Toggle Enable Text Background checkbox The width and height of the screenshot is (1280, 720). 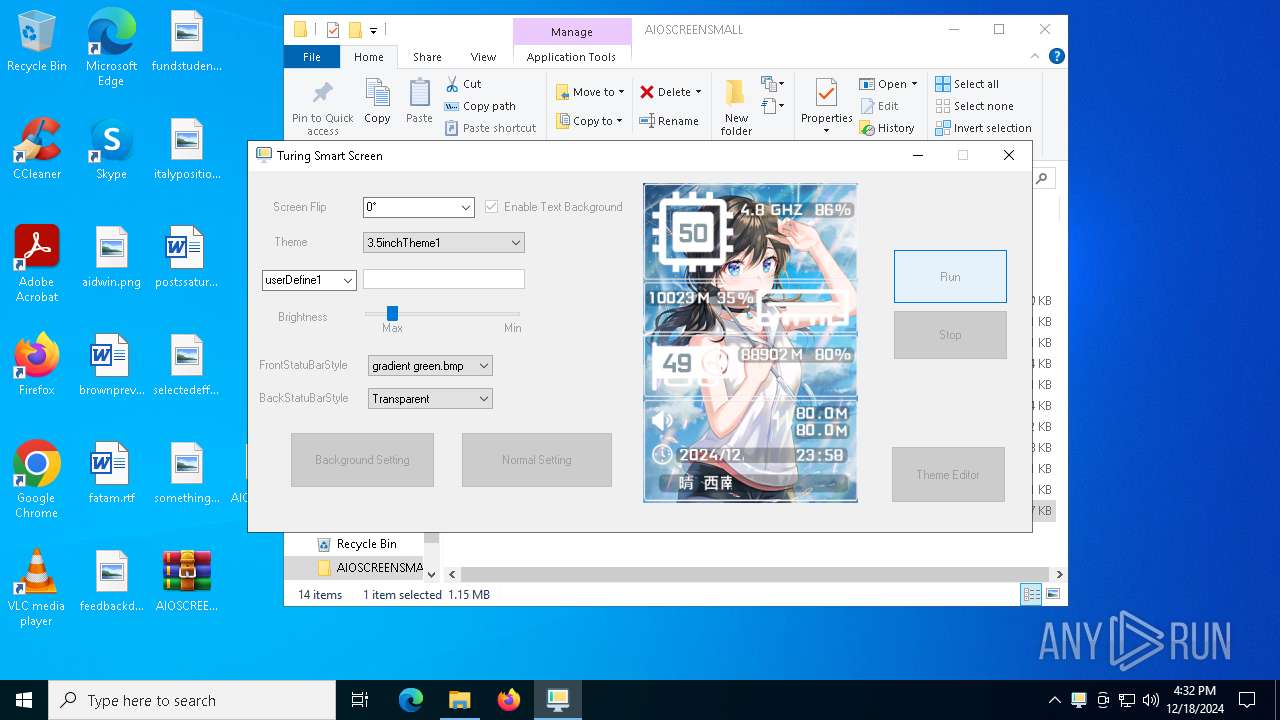pyautogui.click(x=491, y=207)
